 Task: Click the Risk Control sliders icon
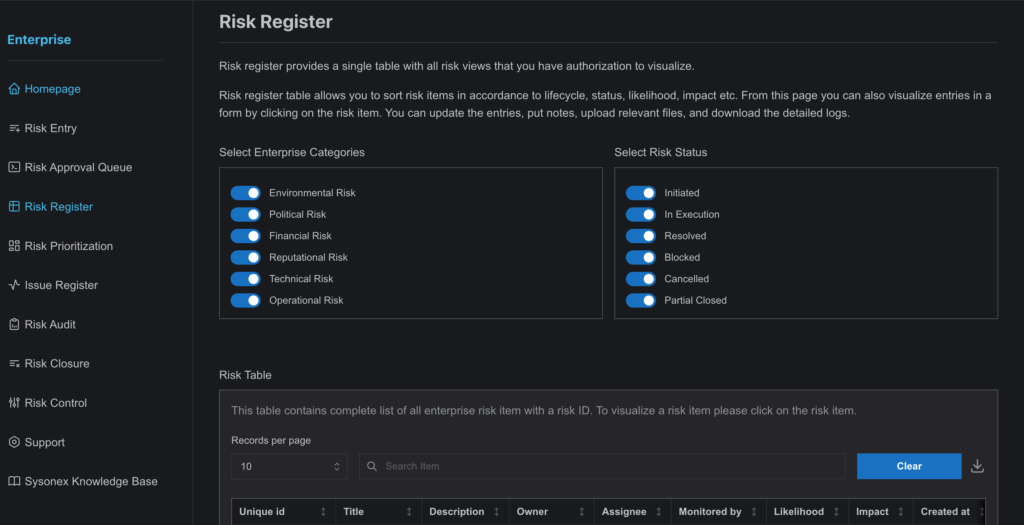click(x=14, y=402)
